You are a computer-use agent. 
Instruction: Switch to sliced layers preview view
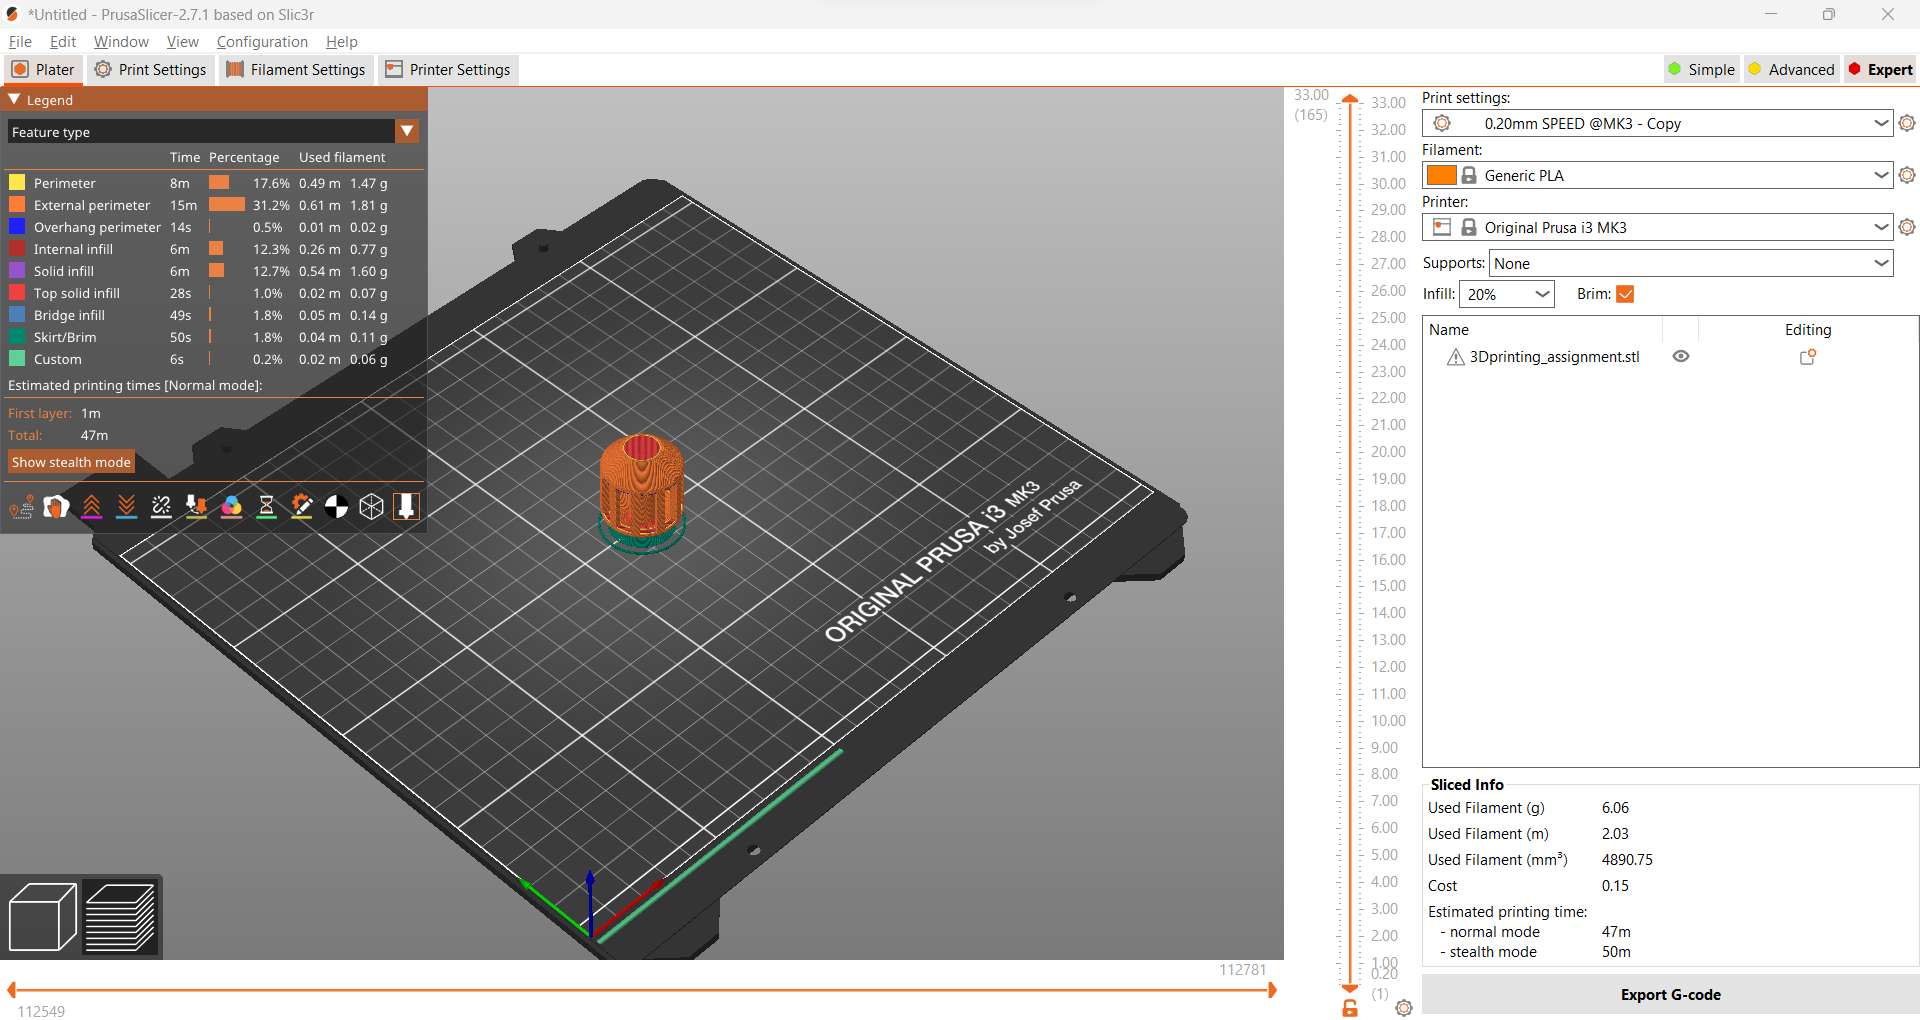pos(121,916)
